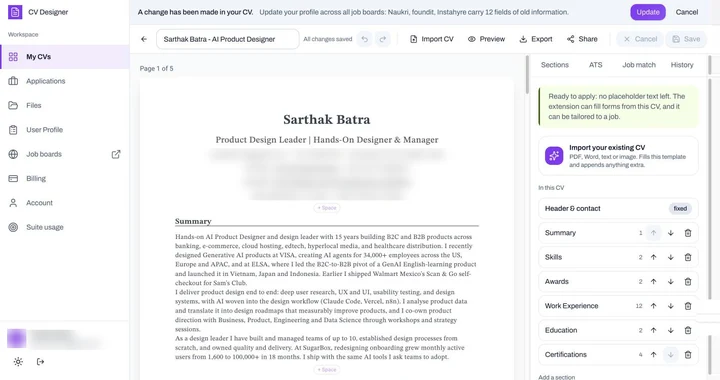Click the toolbar Cancel button beside Save
This screenshot has height=380, width=720.
point(640,39)
